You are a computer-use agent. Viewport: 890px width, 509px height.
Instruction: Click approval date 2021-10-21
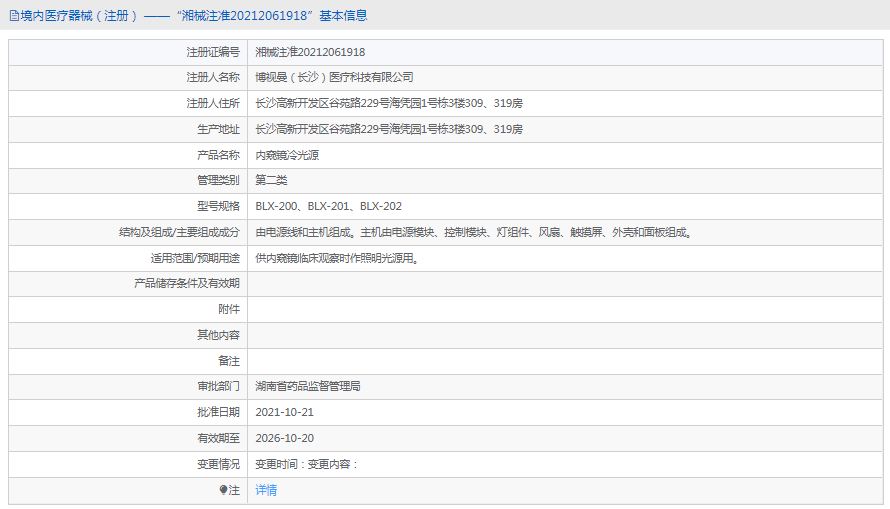(284, 413)
